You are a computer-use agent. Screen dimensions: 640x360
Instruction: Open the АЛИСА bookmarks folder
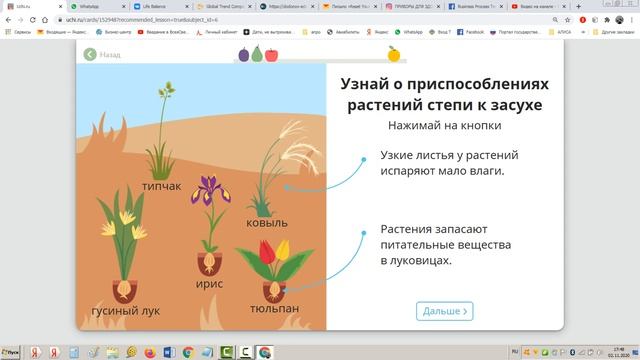(x=560, y=32)
